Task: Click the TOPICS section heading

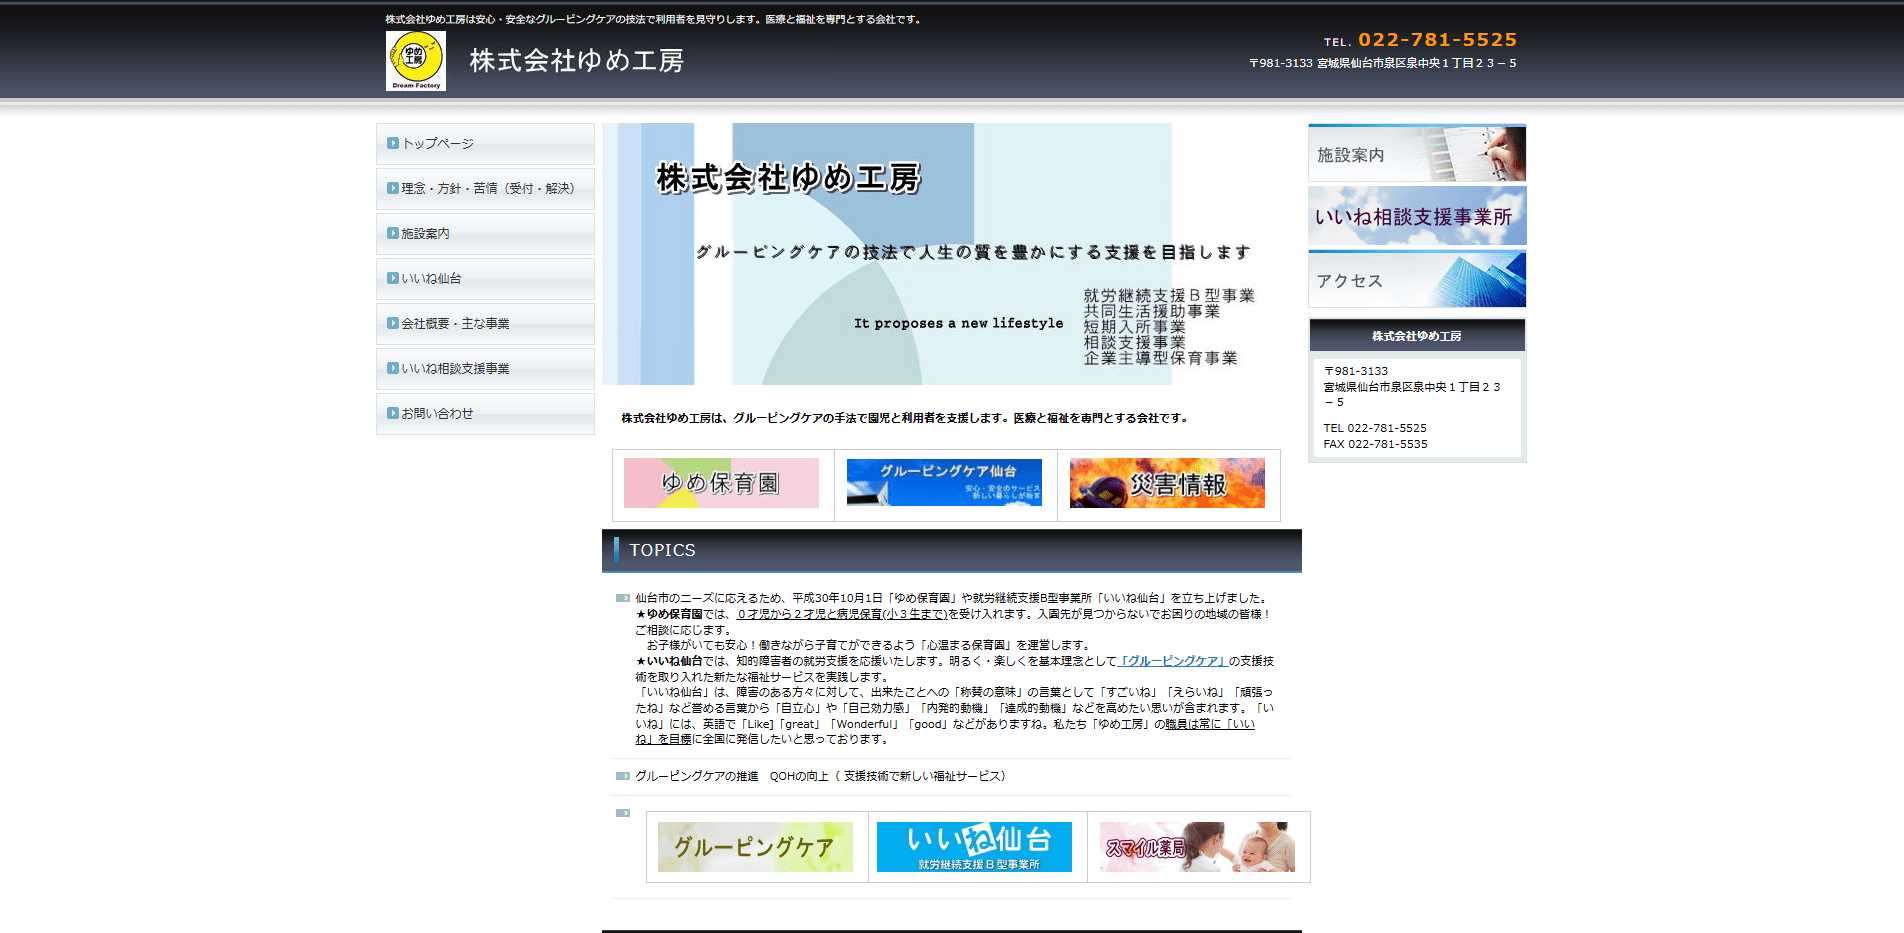Action: coord(952,550)
